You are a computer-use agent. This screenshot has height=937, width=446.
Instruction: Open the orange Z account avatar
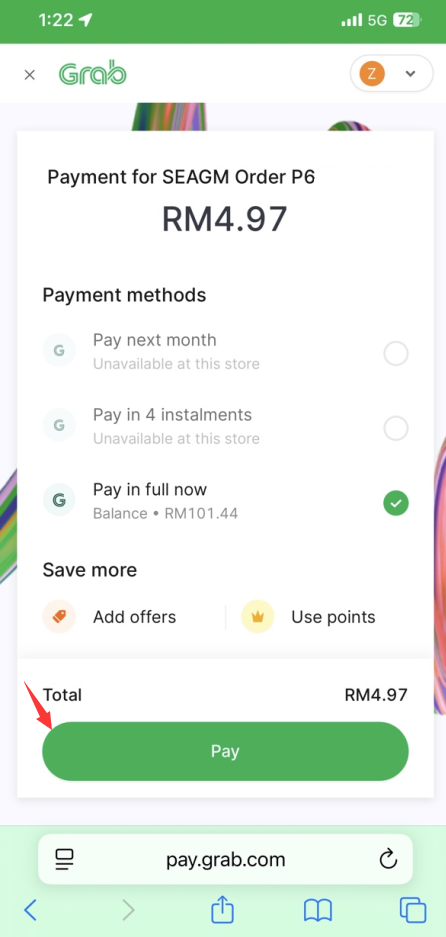click(372, 74)
